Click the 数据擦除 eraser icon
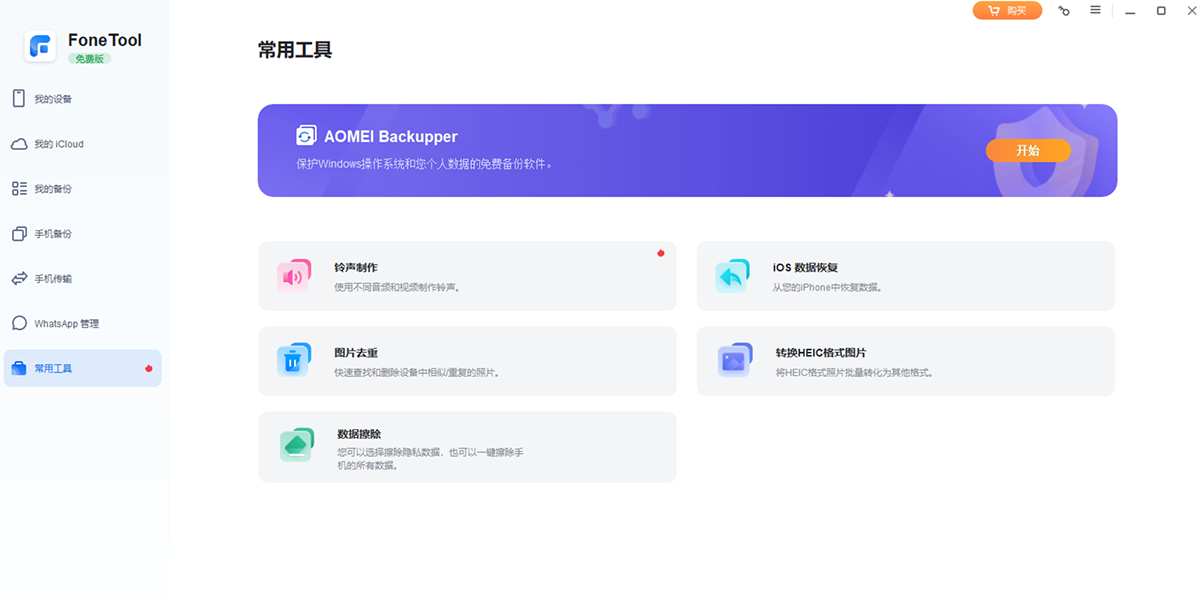 (296, 445)
